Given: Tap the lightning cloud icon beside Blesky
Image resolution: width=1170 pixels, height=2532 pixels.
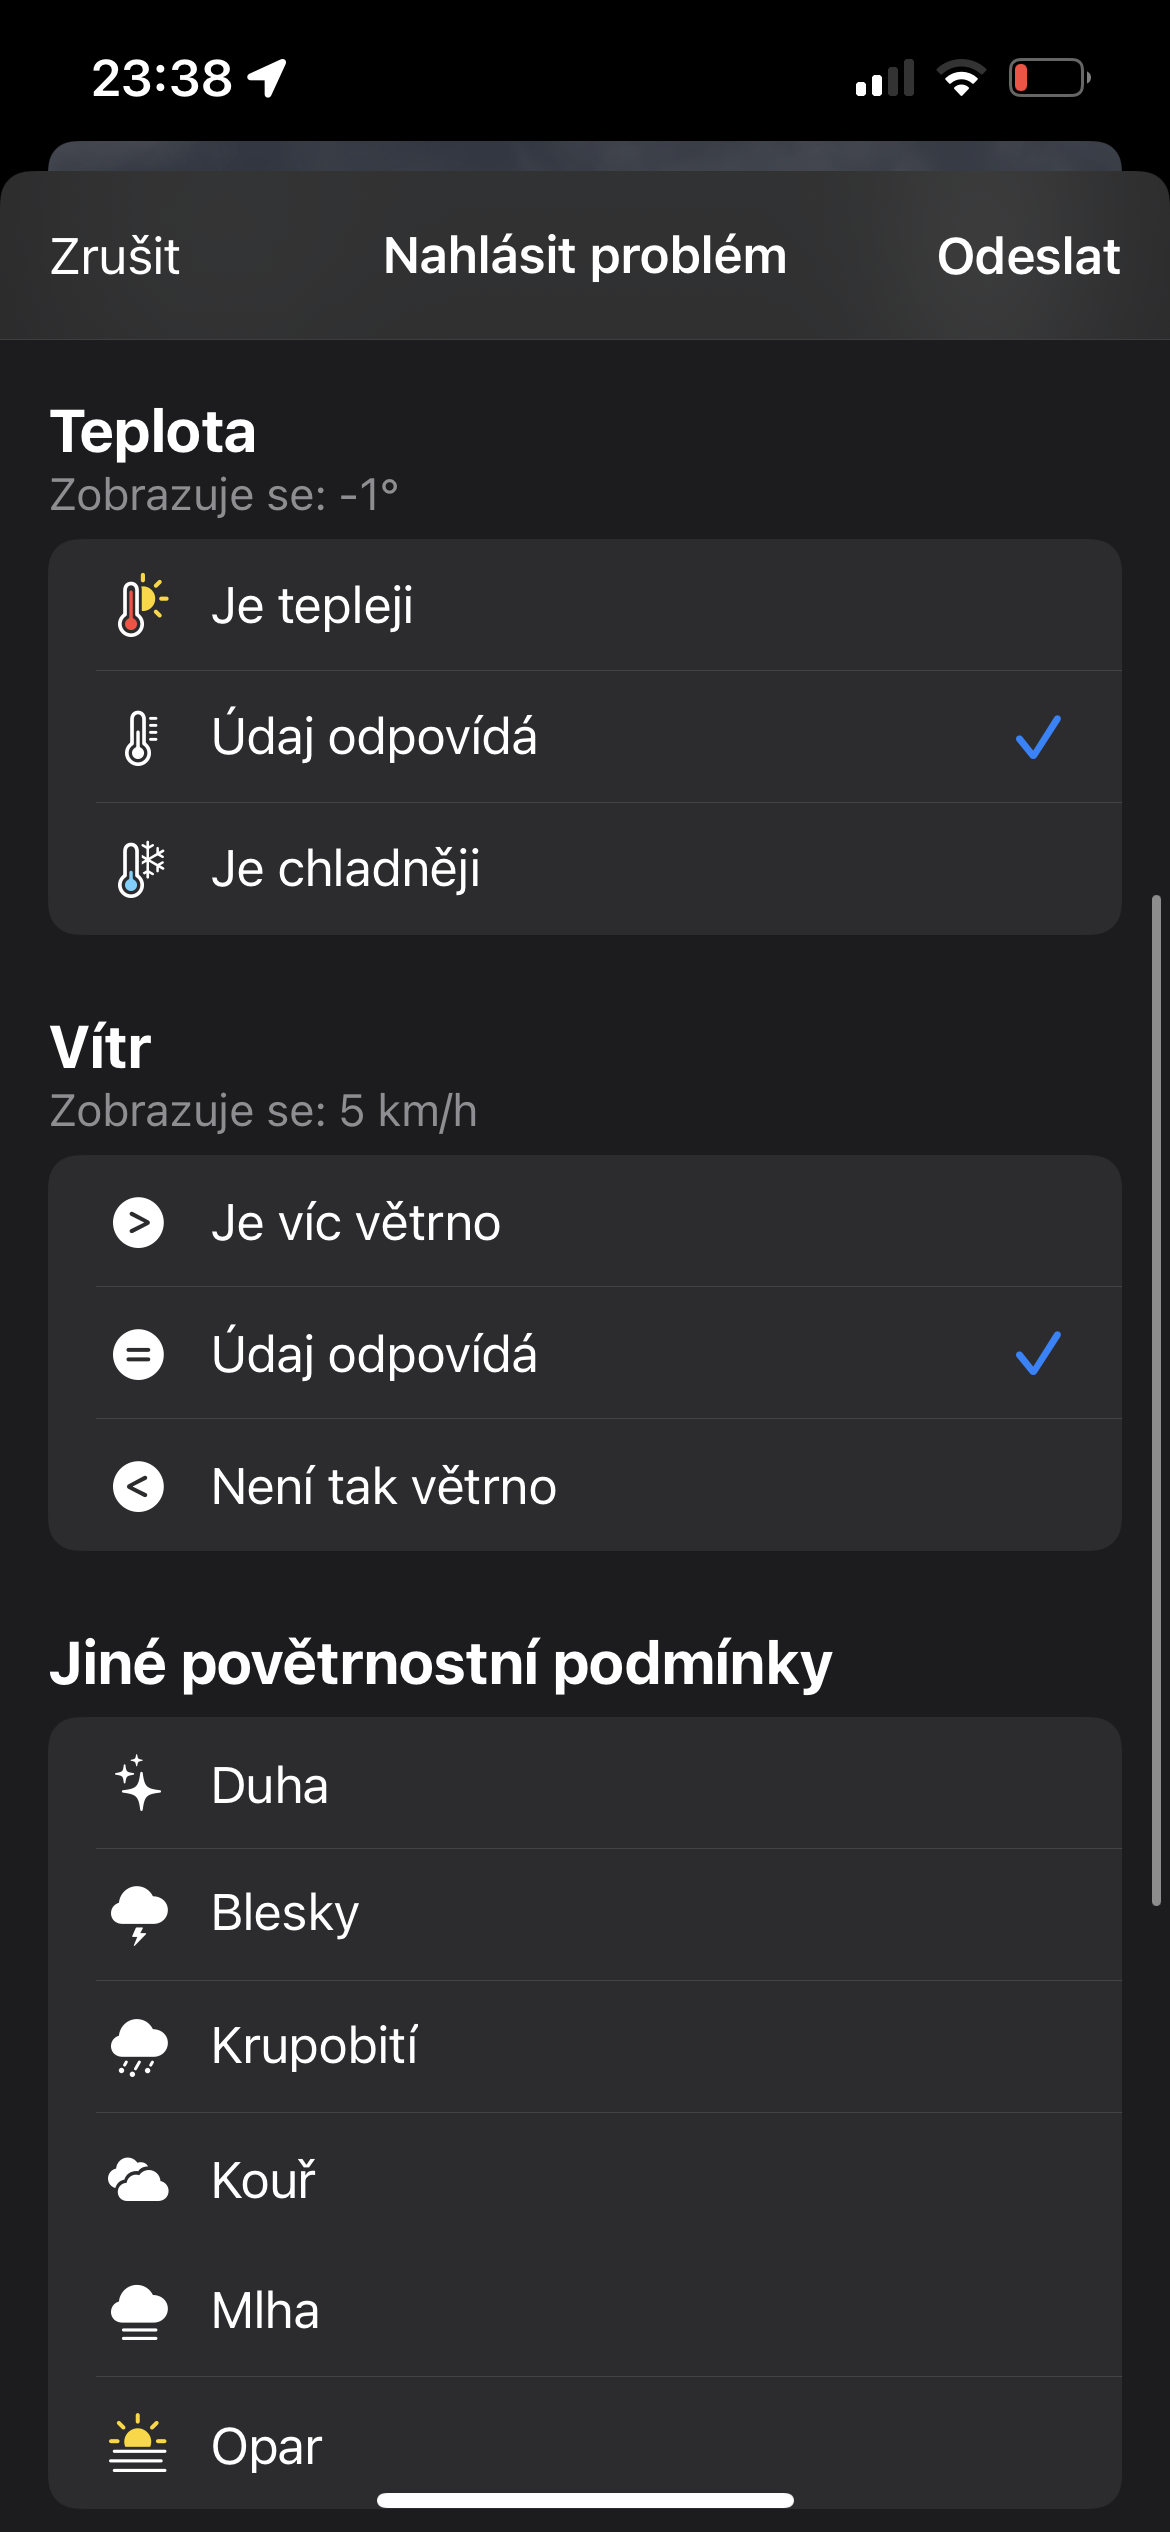Looking at the screenshot, I should (139, 1914).
